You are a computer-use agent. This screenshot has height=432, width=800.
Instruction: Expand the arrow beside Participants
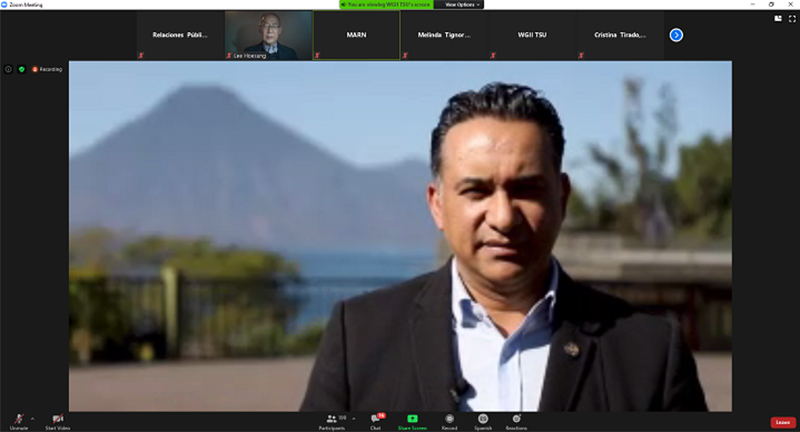coord(351,418)
